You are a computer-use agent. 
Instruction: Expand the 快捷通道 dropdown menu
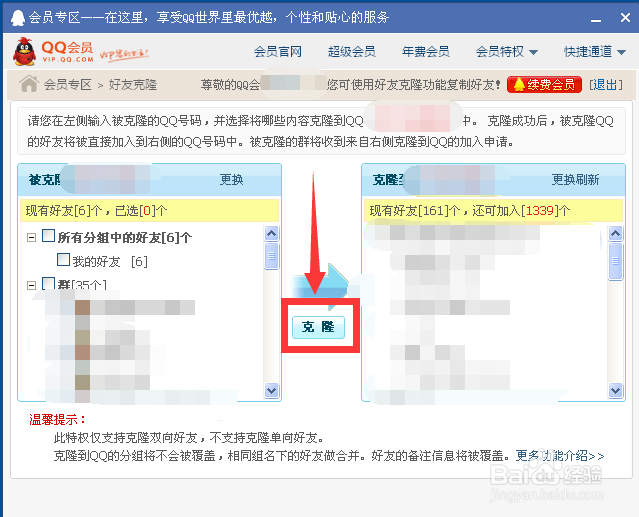point(595,52)
